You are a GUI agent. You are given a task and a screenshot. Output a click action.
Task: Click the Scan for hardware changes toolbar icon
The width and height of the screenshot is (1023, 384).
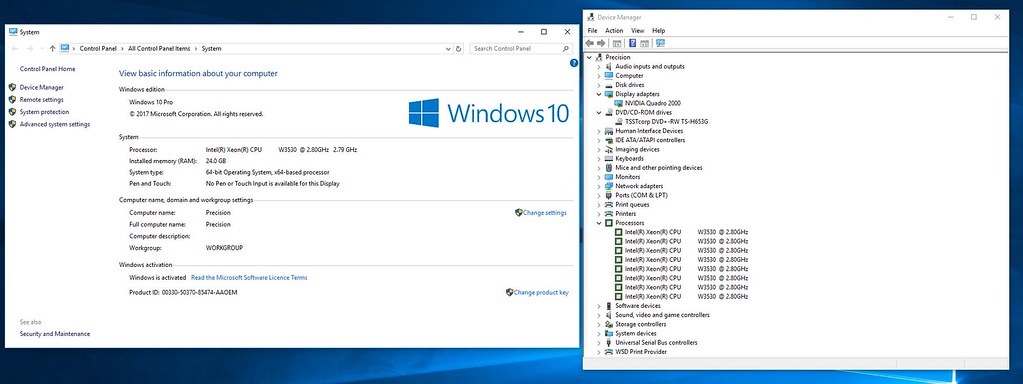[660, 43]
